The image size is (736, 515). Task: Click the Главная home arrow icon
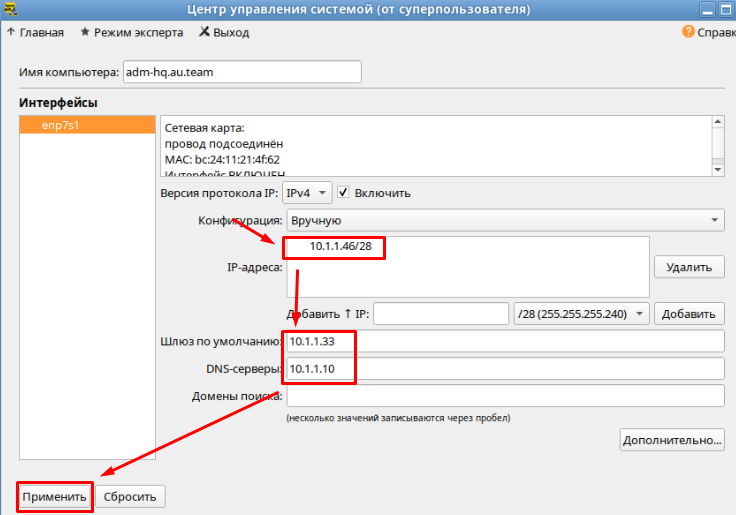point(10,32)
